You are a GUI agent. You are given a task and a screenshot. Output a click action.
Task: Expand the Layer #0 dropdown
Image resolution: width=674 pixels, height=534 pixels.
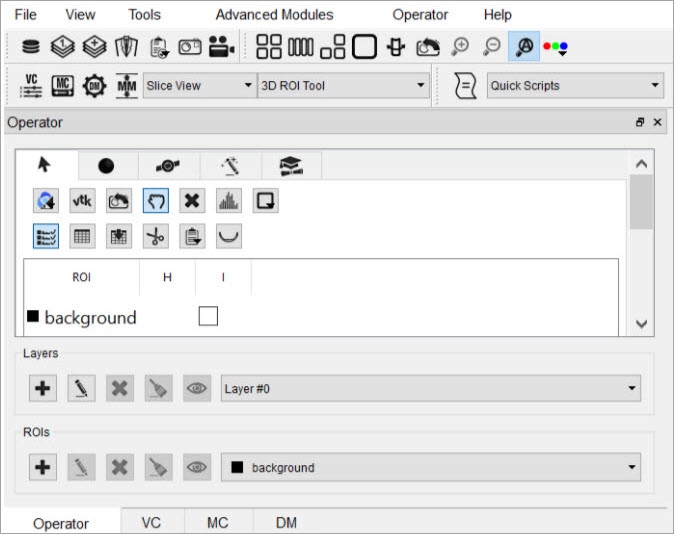click(x=430, y=389)
